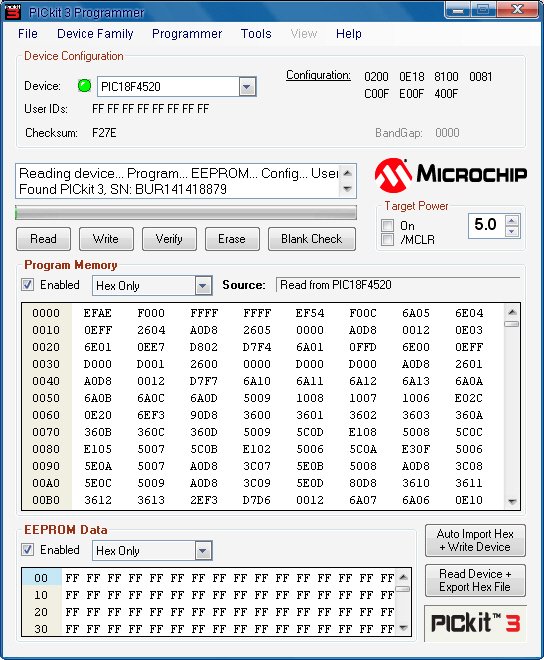
Task: Click the PICkit 3 logo image
Action: click(x=475, y=623)
